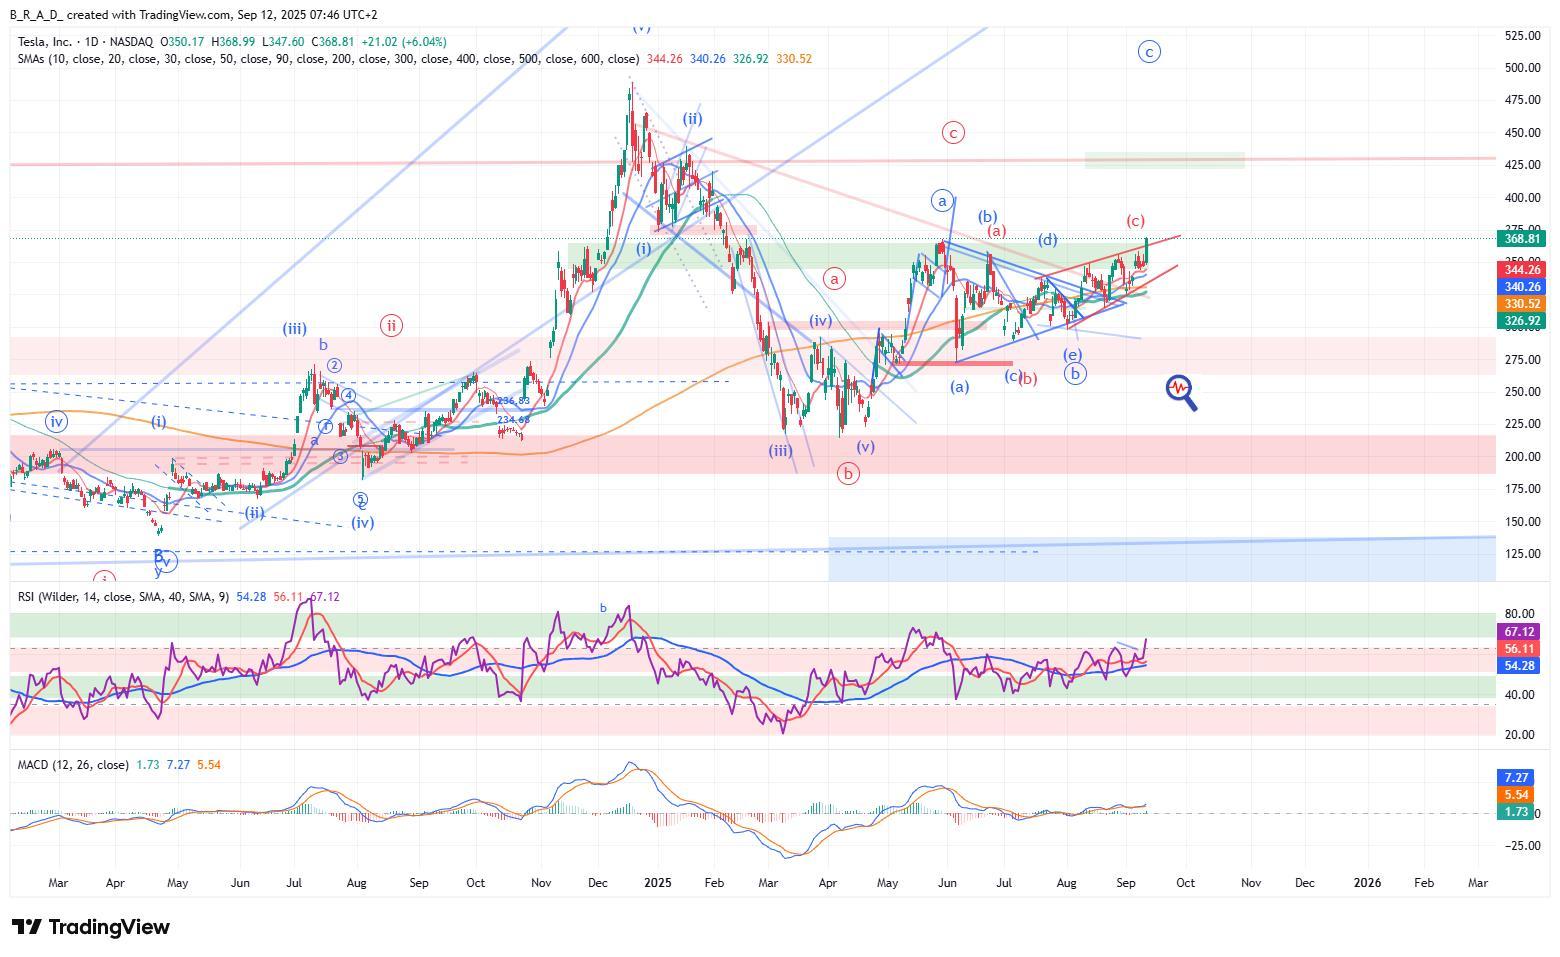
Task: Click the red 344.26 SMA price tag
Action: tap(1521, 269)
